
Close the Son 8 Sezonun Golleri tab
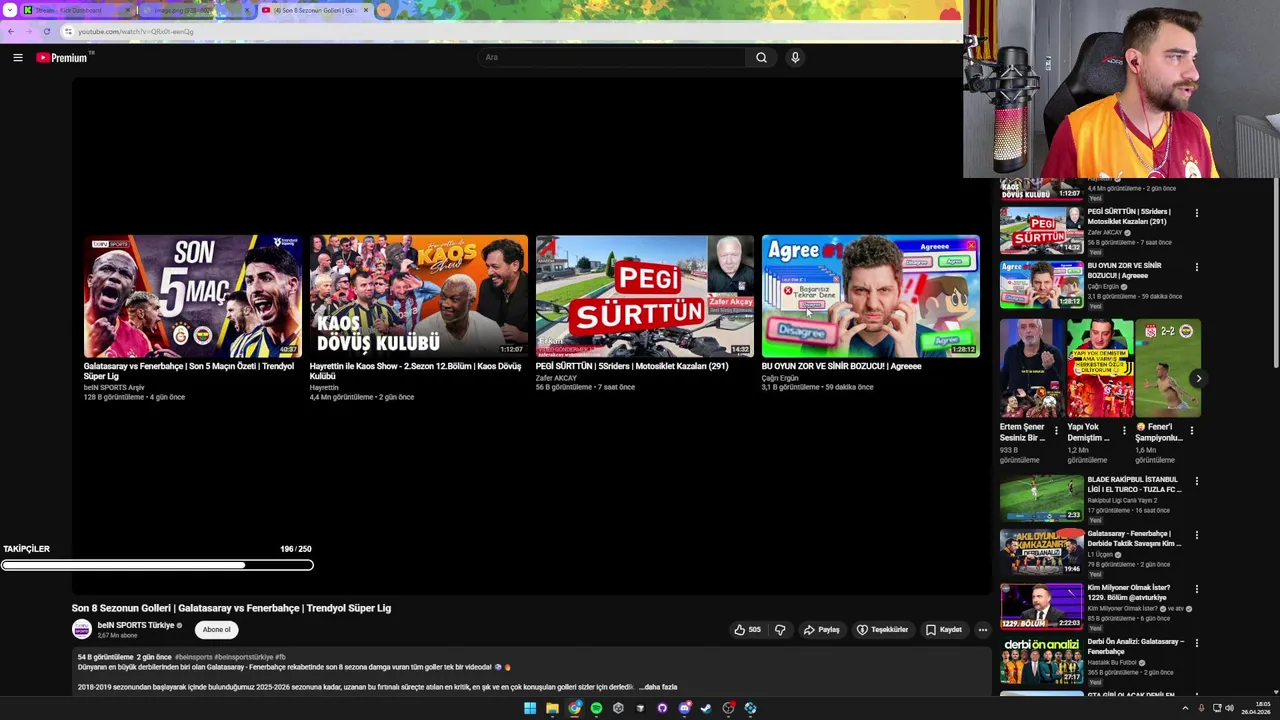click(365, 10)
